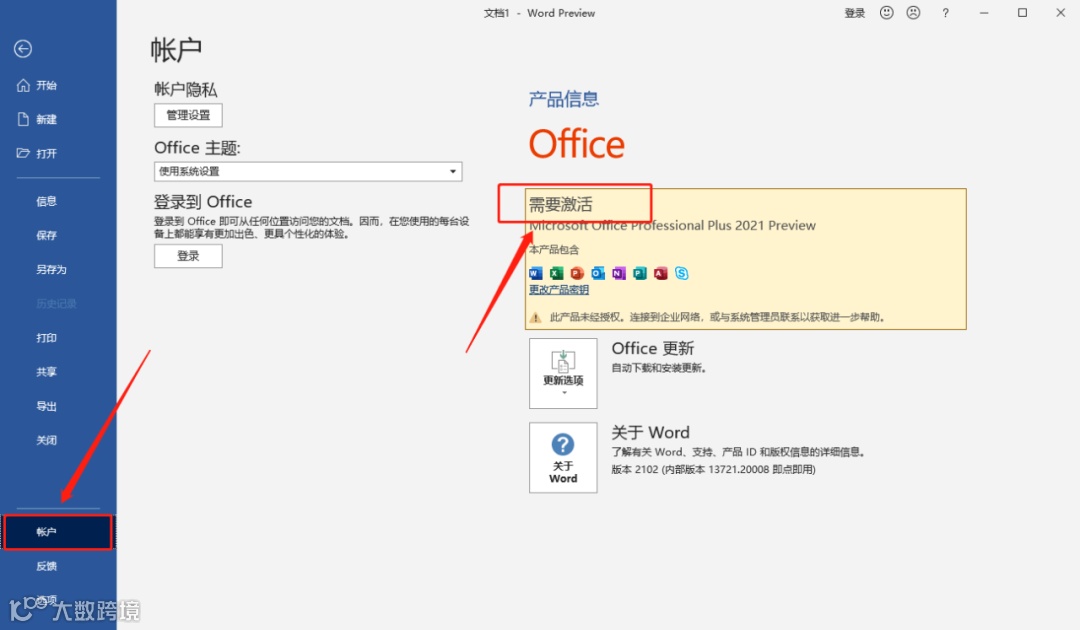Minimize the Word Preview window
This screenshot has width=1080, height=630.
click(984, 13)
